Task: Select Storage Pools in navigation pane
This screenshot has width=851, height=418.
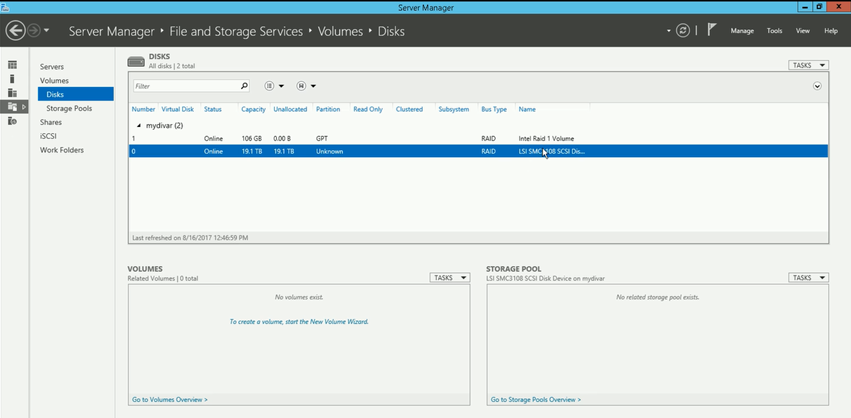Action: click(x=69, y=108)
